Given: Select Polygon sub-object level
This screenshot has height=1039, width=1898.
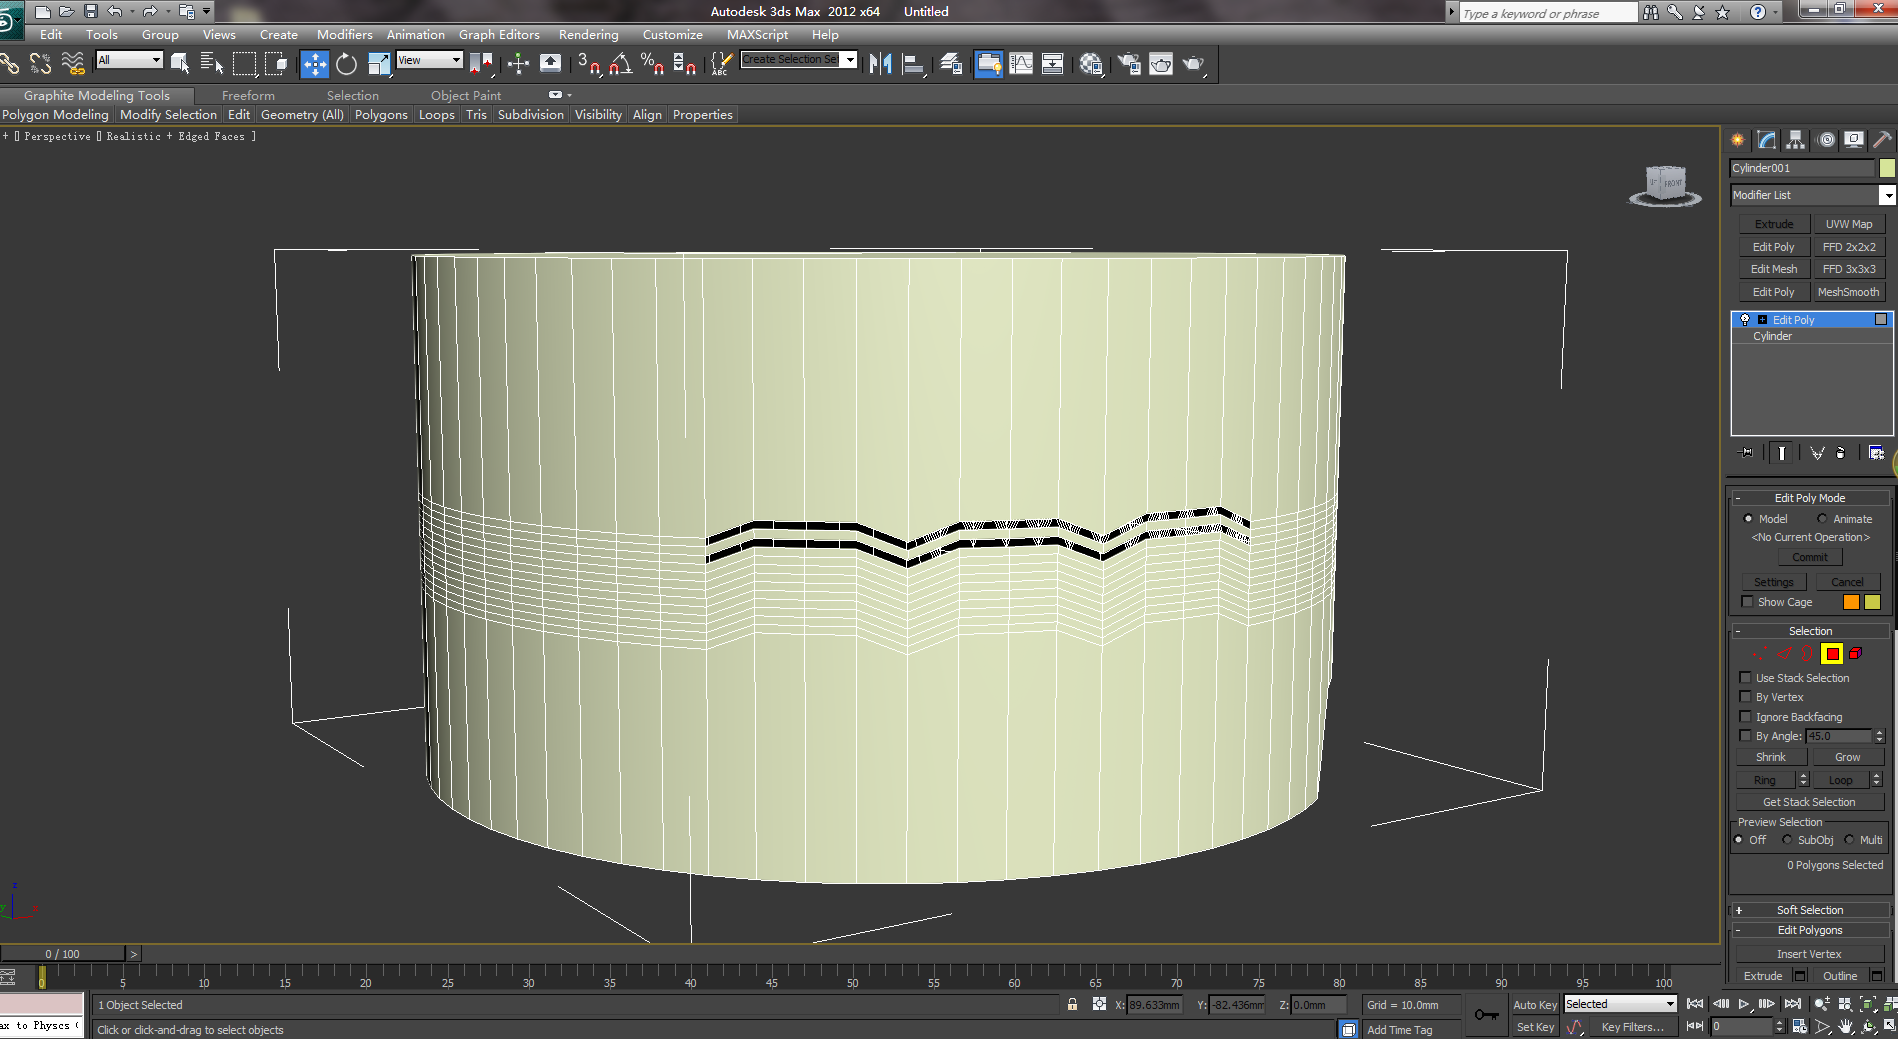Looking at the screenshot, I should pos(1832,654).
